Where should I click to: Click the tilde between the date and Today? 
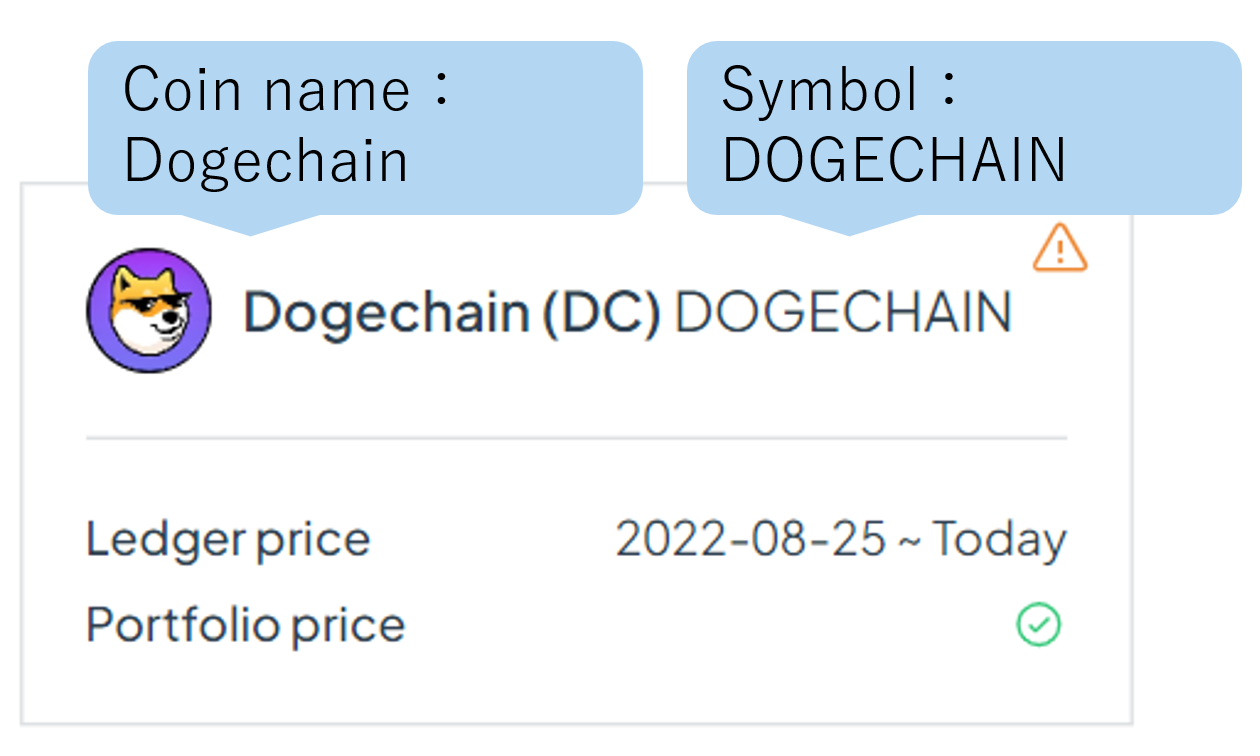click(909, 540)
